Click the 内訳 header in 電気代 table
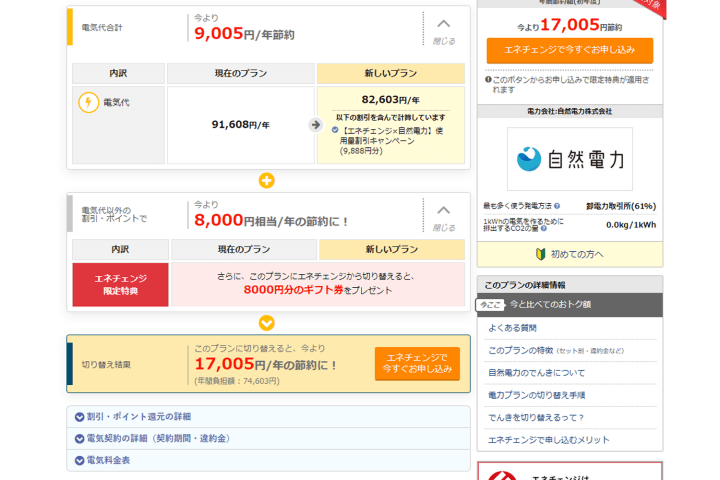The width and height of the screenshot is (720, 480). click(x=118, y=73)
